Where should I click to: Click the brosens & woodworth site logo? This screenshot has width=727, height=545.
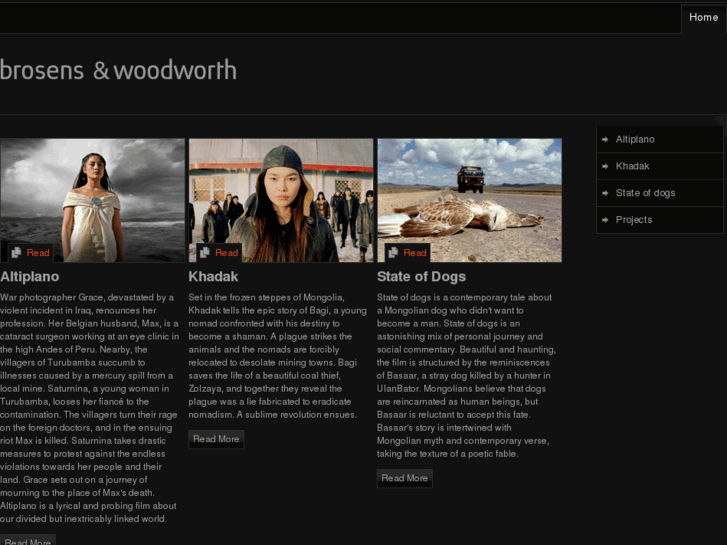tap(118, 70)
